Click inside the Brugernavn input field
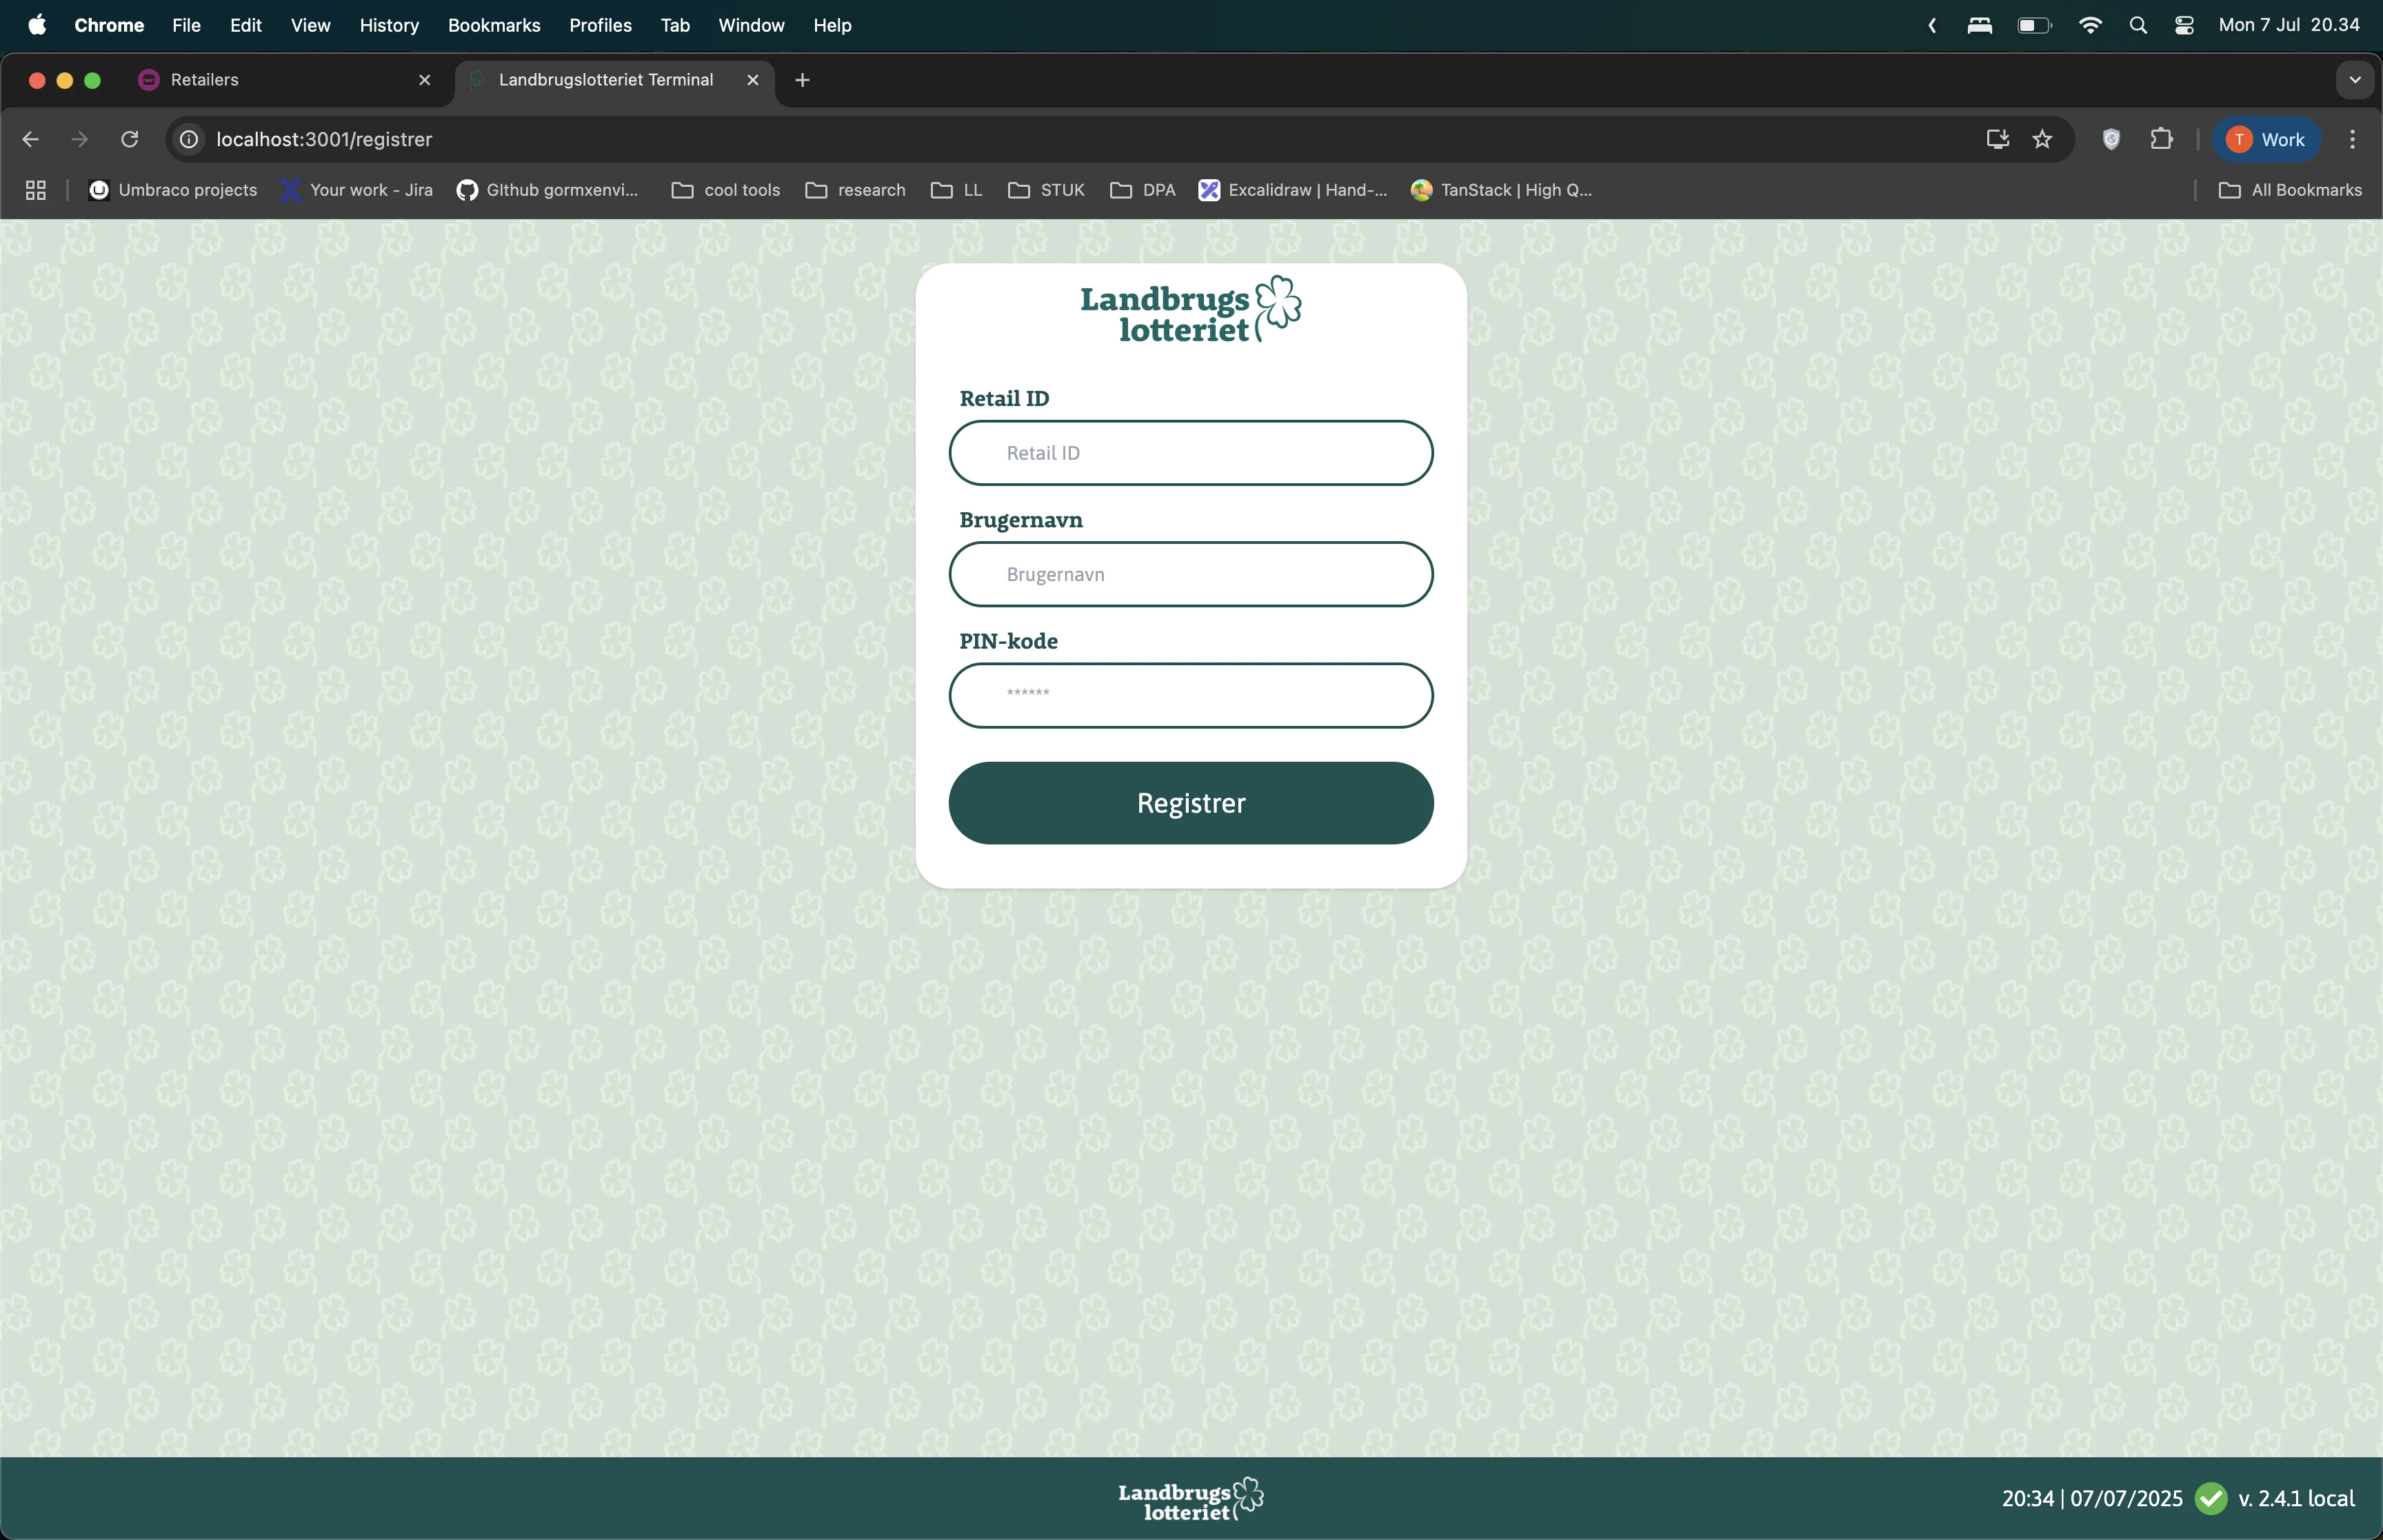 point(1190,574)
